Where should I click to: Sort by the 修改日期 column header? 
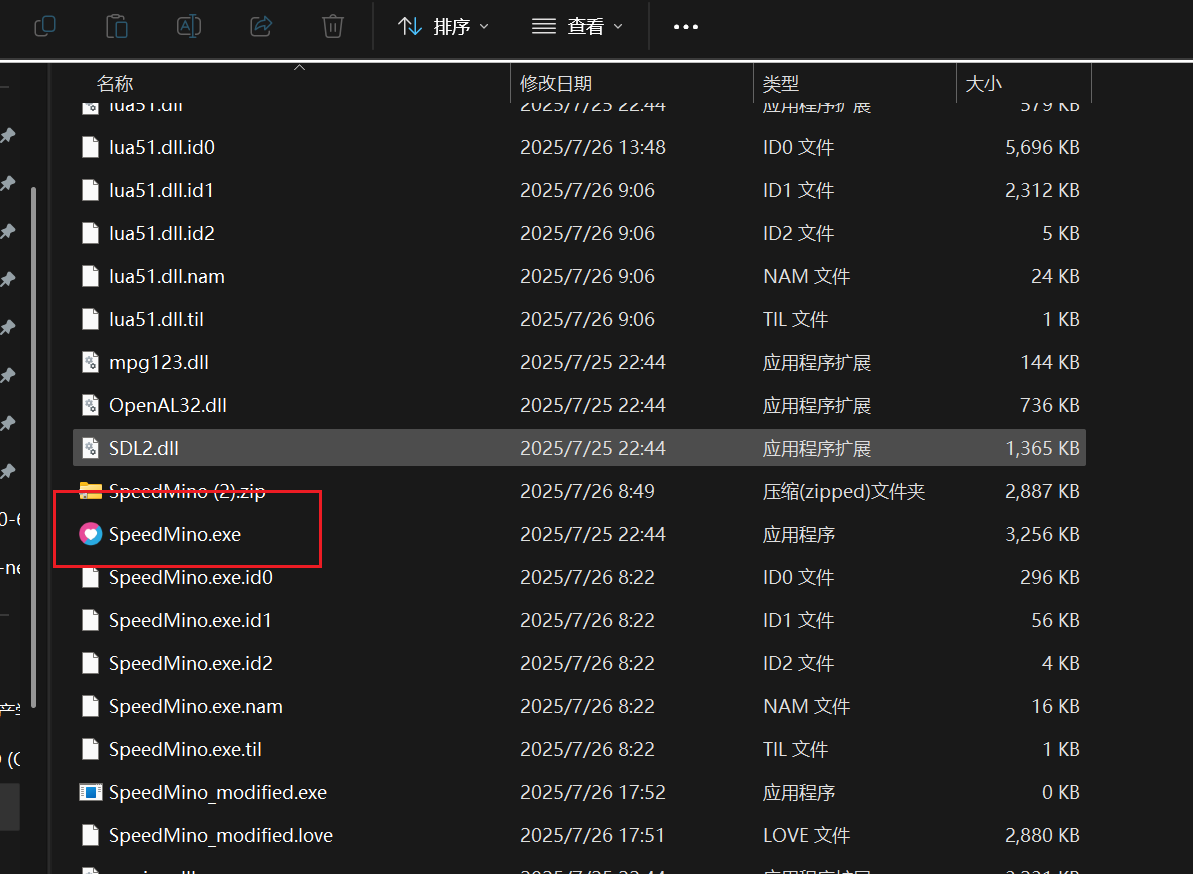[556, 84]
